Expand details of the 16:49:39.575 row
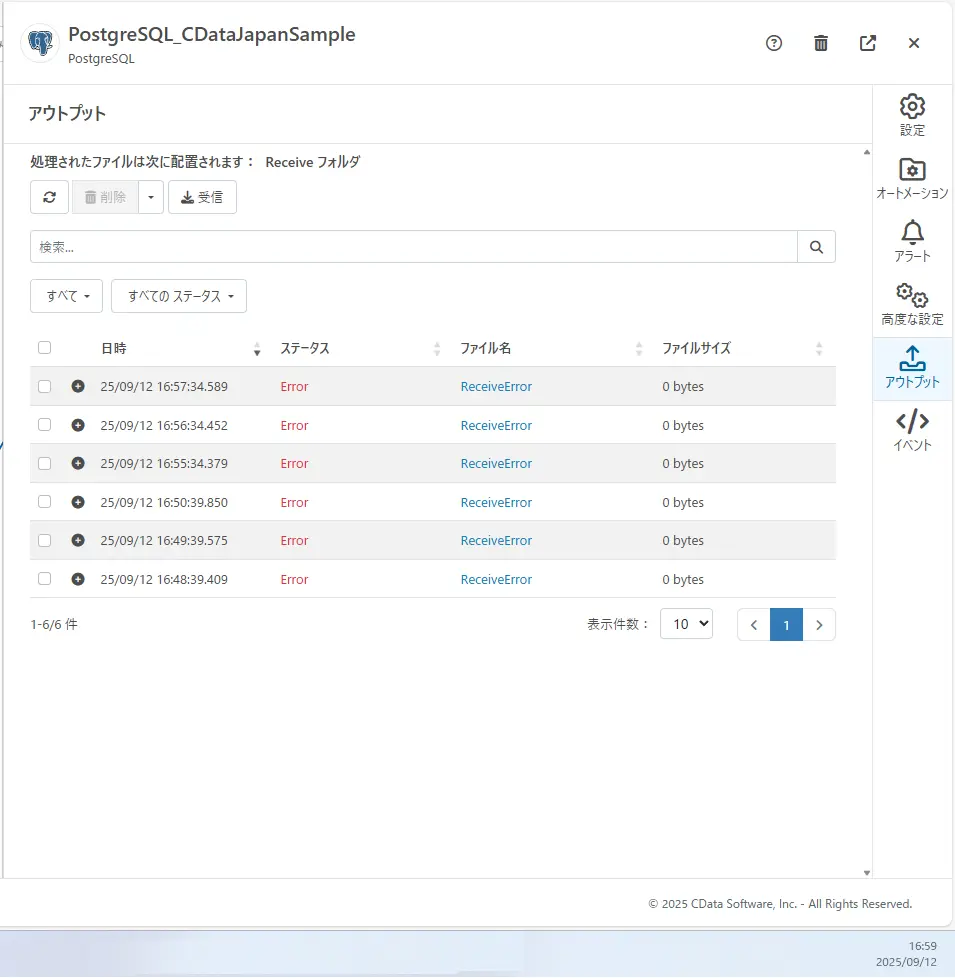This screenshot has width=955, height=978. (x=78, y=540)
